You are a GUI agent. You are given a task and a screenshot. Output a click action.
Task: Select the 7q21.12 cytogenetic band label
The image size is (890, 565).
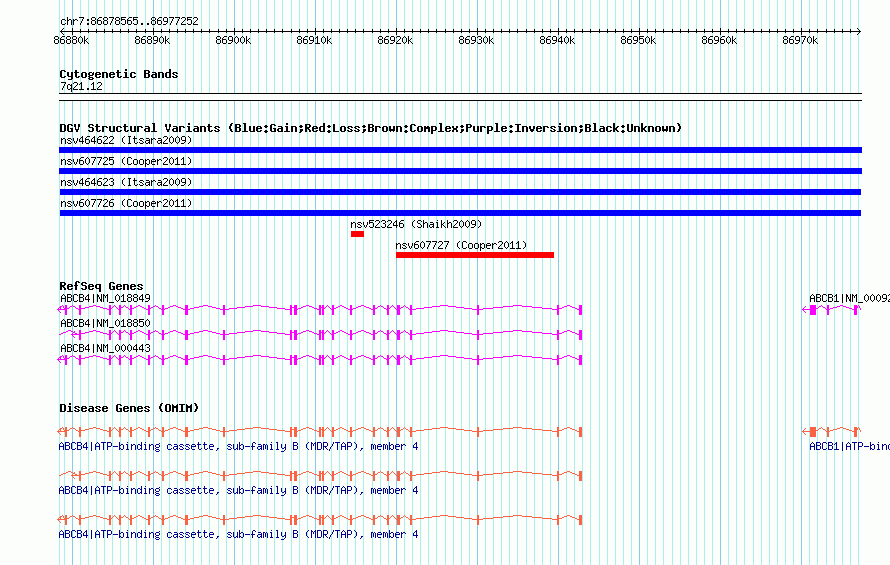click(x=81, y=86)
